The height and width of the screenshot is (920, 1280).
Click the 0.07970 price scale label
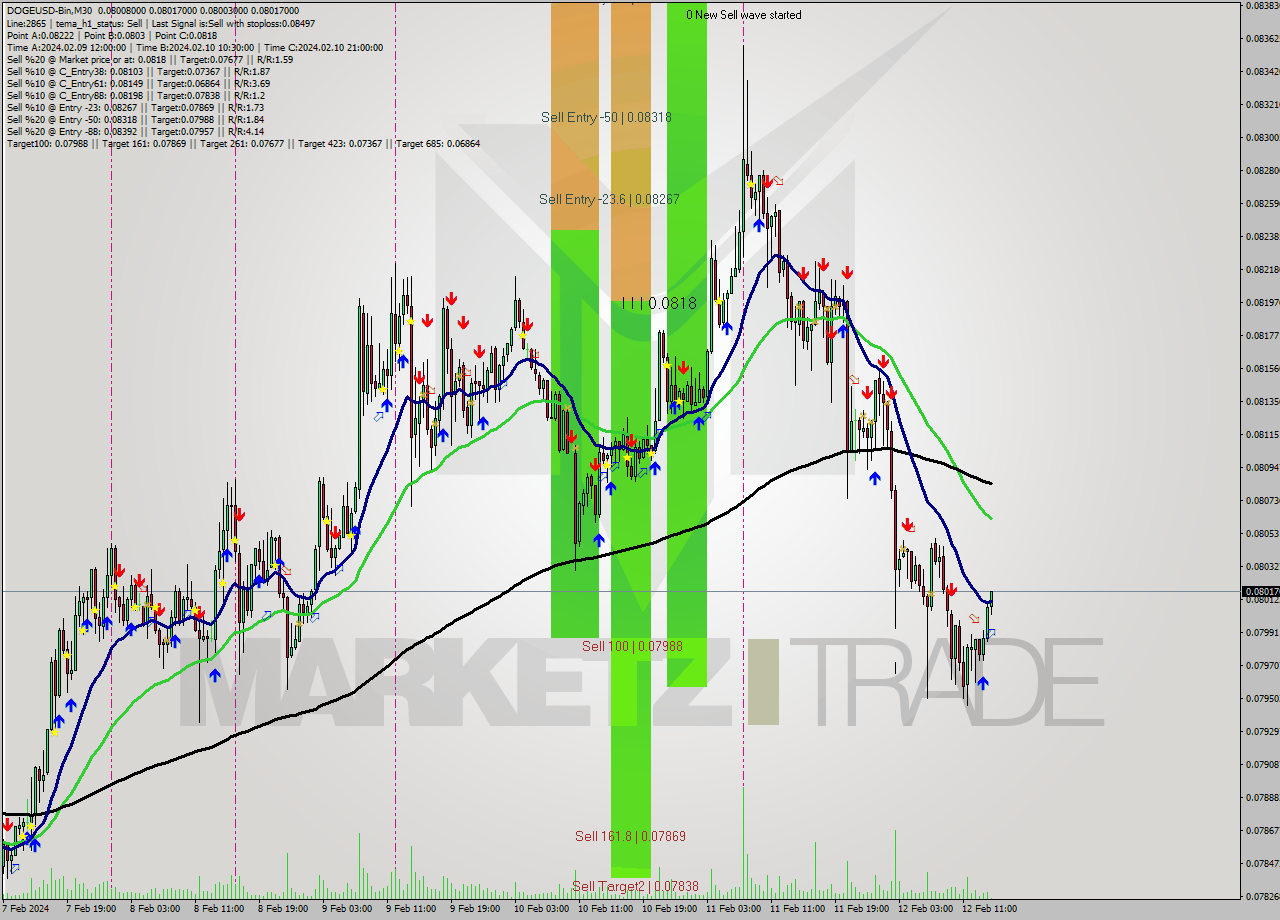click(1261, 665)
